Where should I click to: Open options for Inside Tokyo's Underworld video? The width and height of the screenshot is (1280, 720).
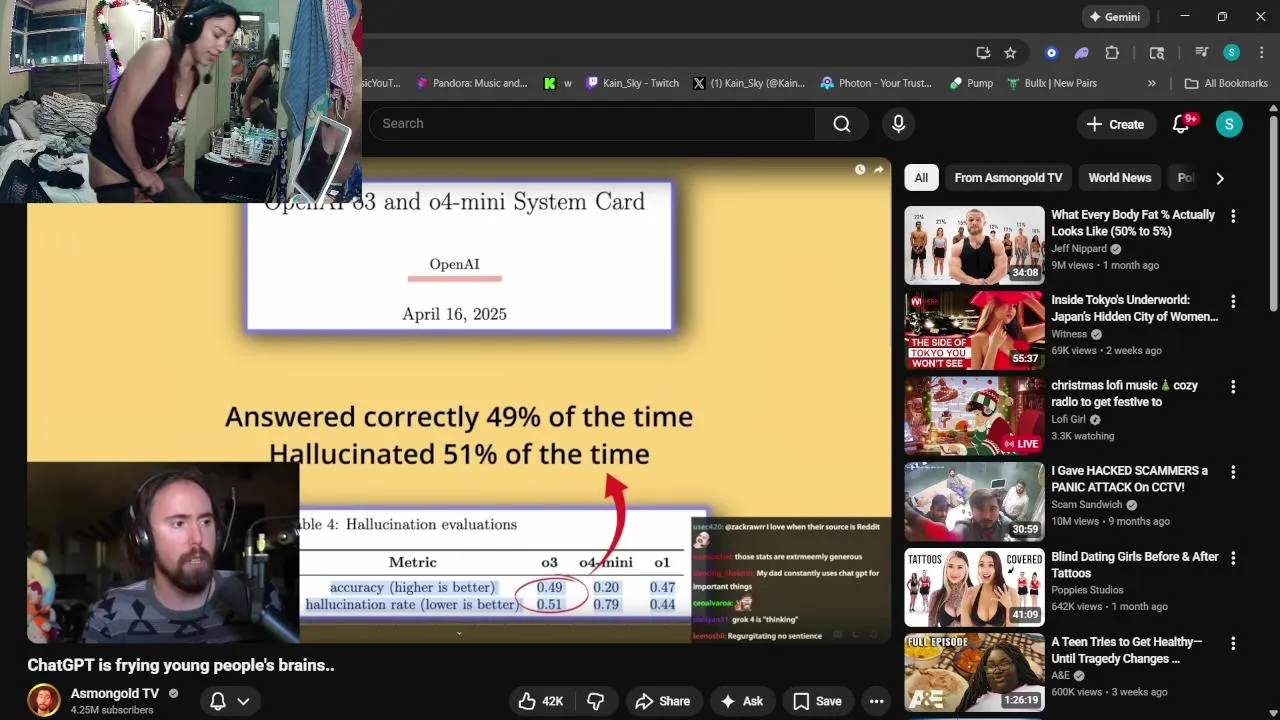1233,301
